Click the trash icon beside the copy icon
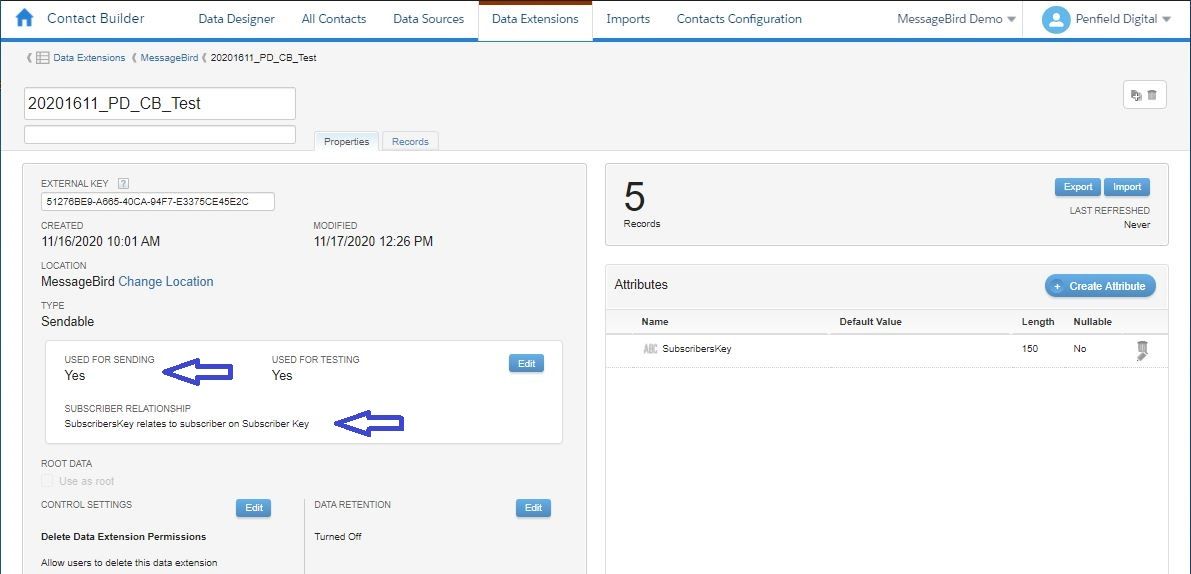 [1152, 95]
